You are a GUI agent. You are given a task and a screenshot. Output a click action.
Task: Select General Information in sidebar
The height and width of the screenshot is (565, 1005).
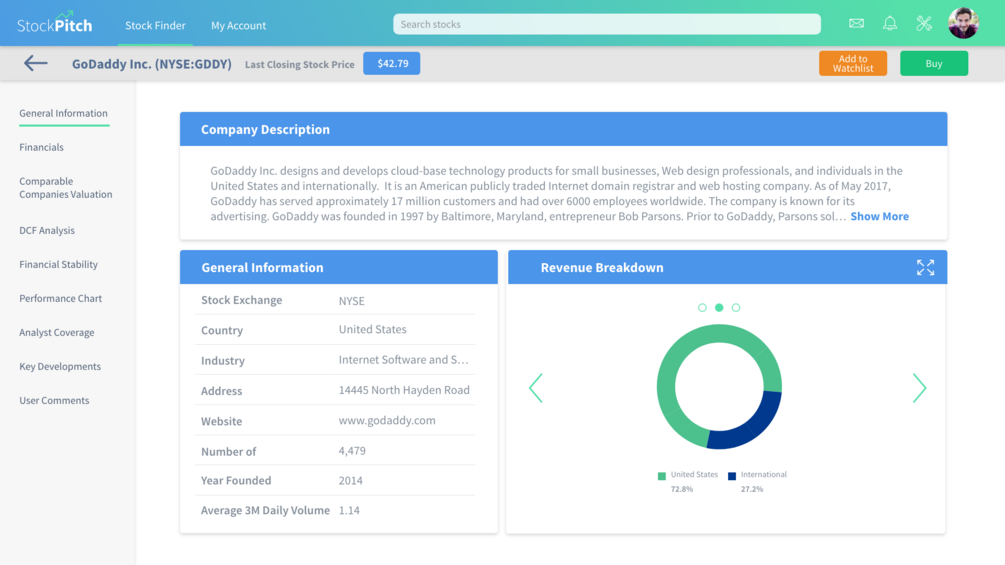[x=63, y=113]
